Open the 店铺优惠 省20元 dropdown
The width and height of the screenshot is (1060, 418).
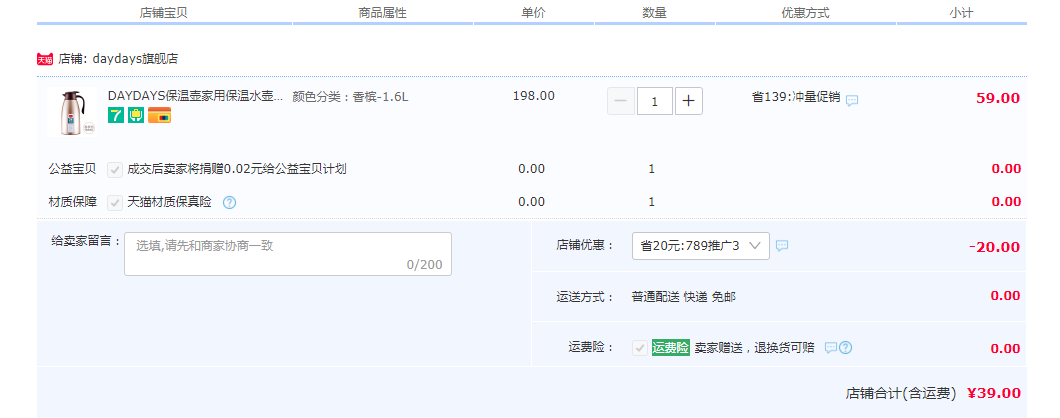click(x=700, y=246)
